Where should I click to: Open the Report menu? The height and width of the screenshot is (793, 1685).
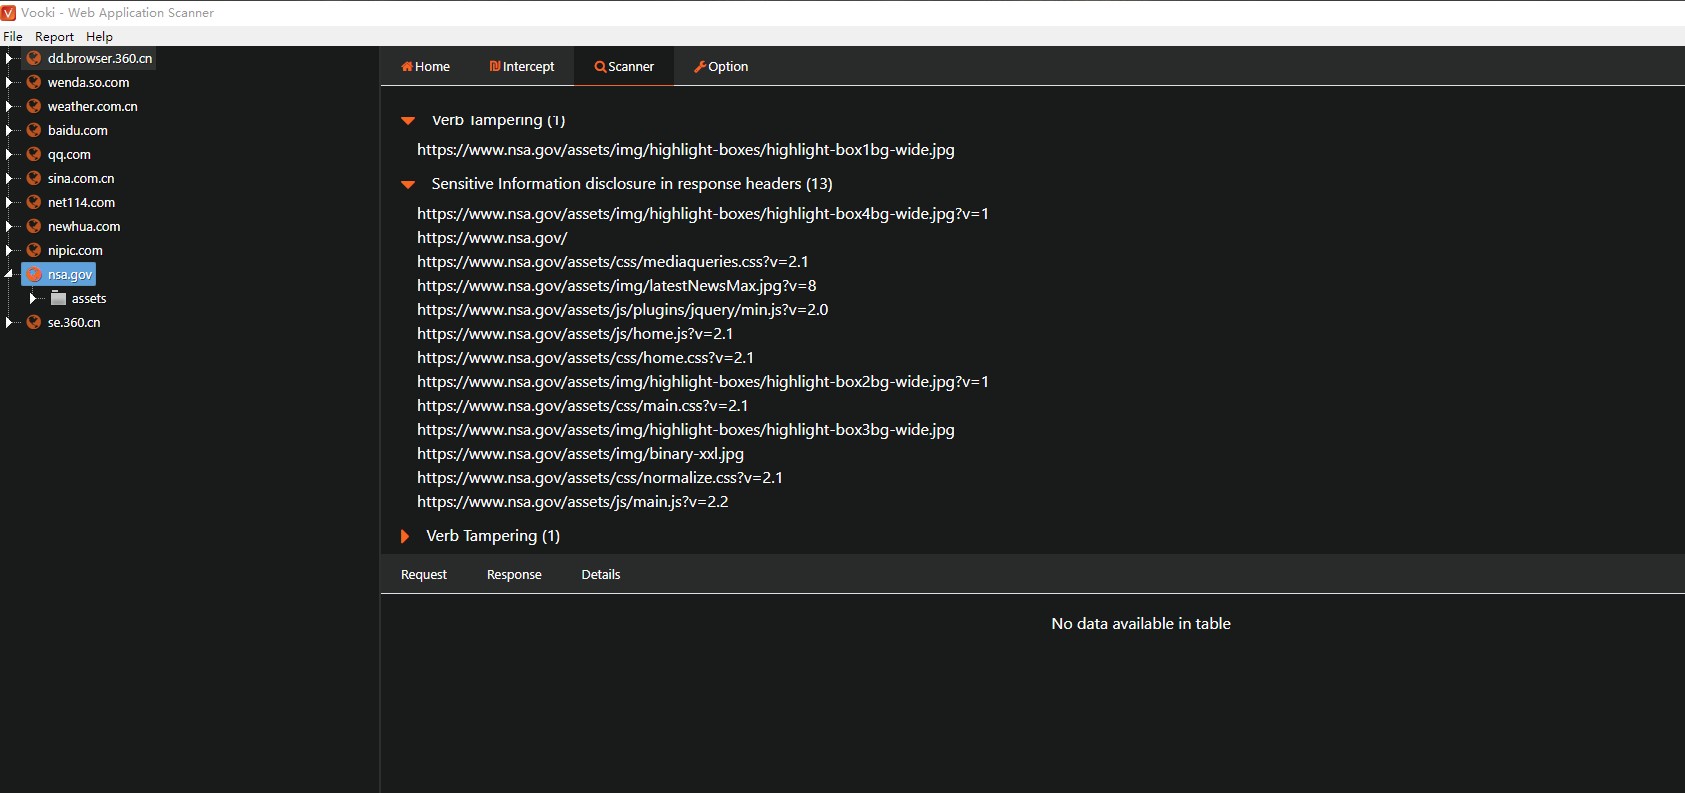(55, 37)
